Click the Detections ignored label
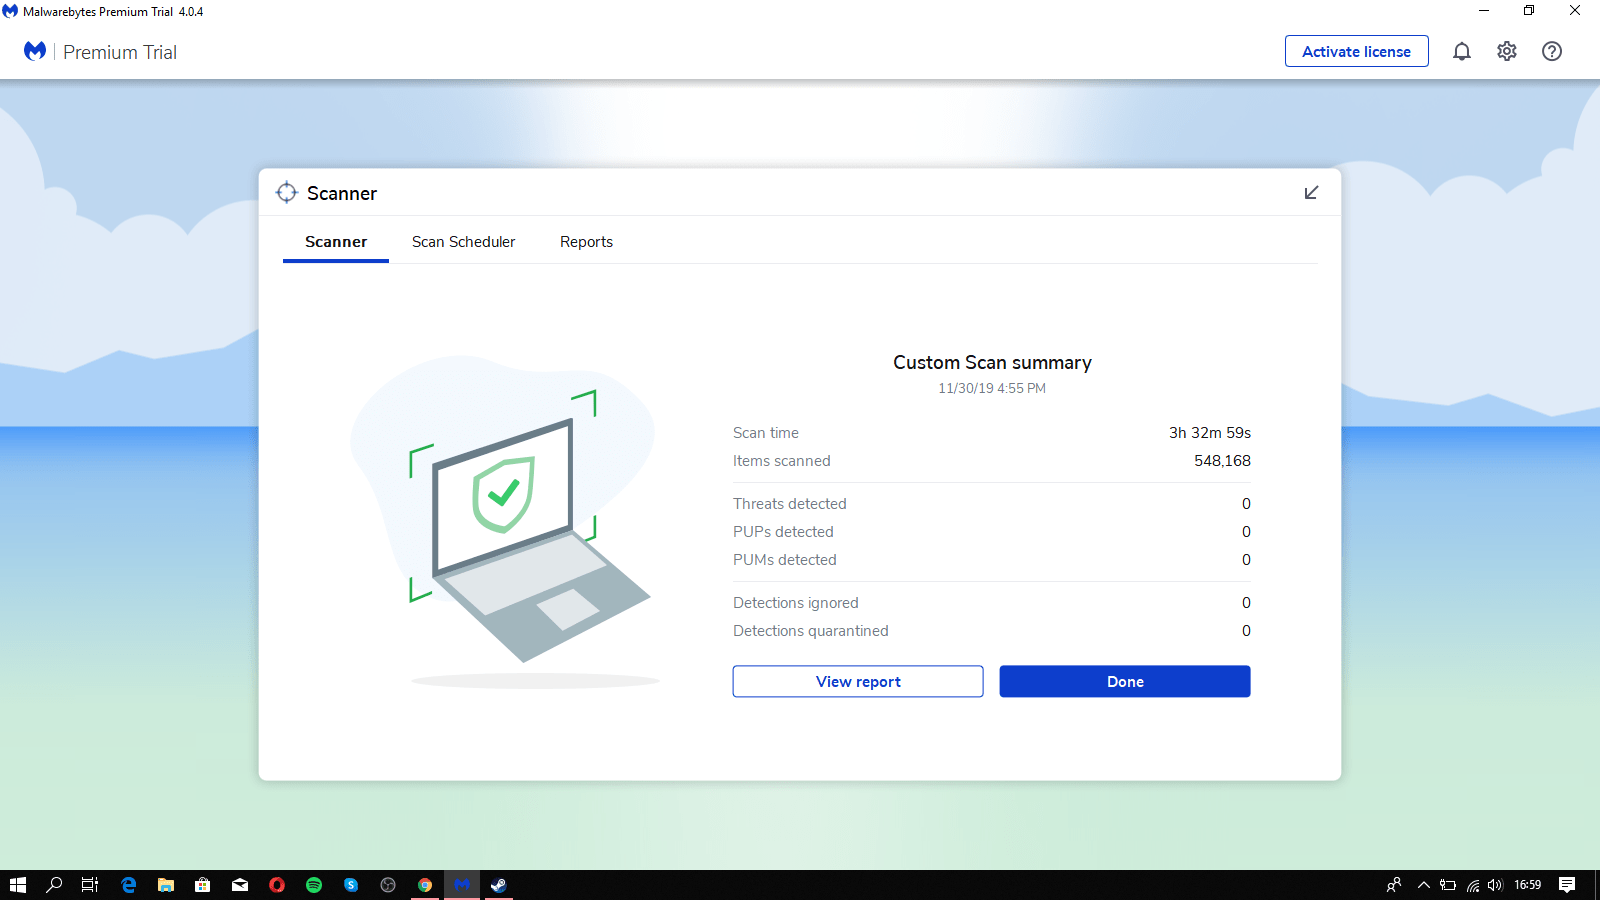1600x900 pixels. click(796, 603)
